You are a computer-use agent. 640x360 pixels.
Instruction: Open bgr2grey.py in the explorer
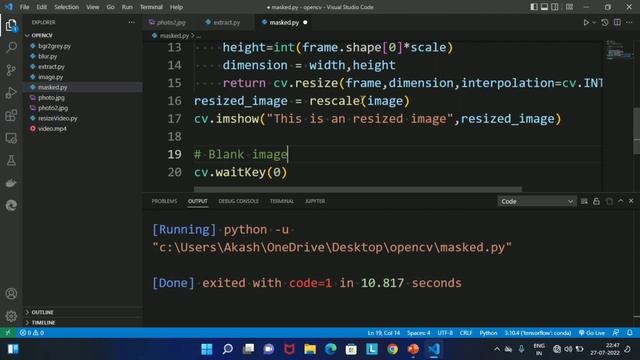54,46
